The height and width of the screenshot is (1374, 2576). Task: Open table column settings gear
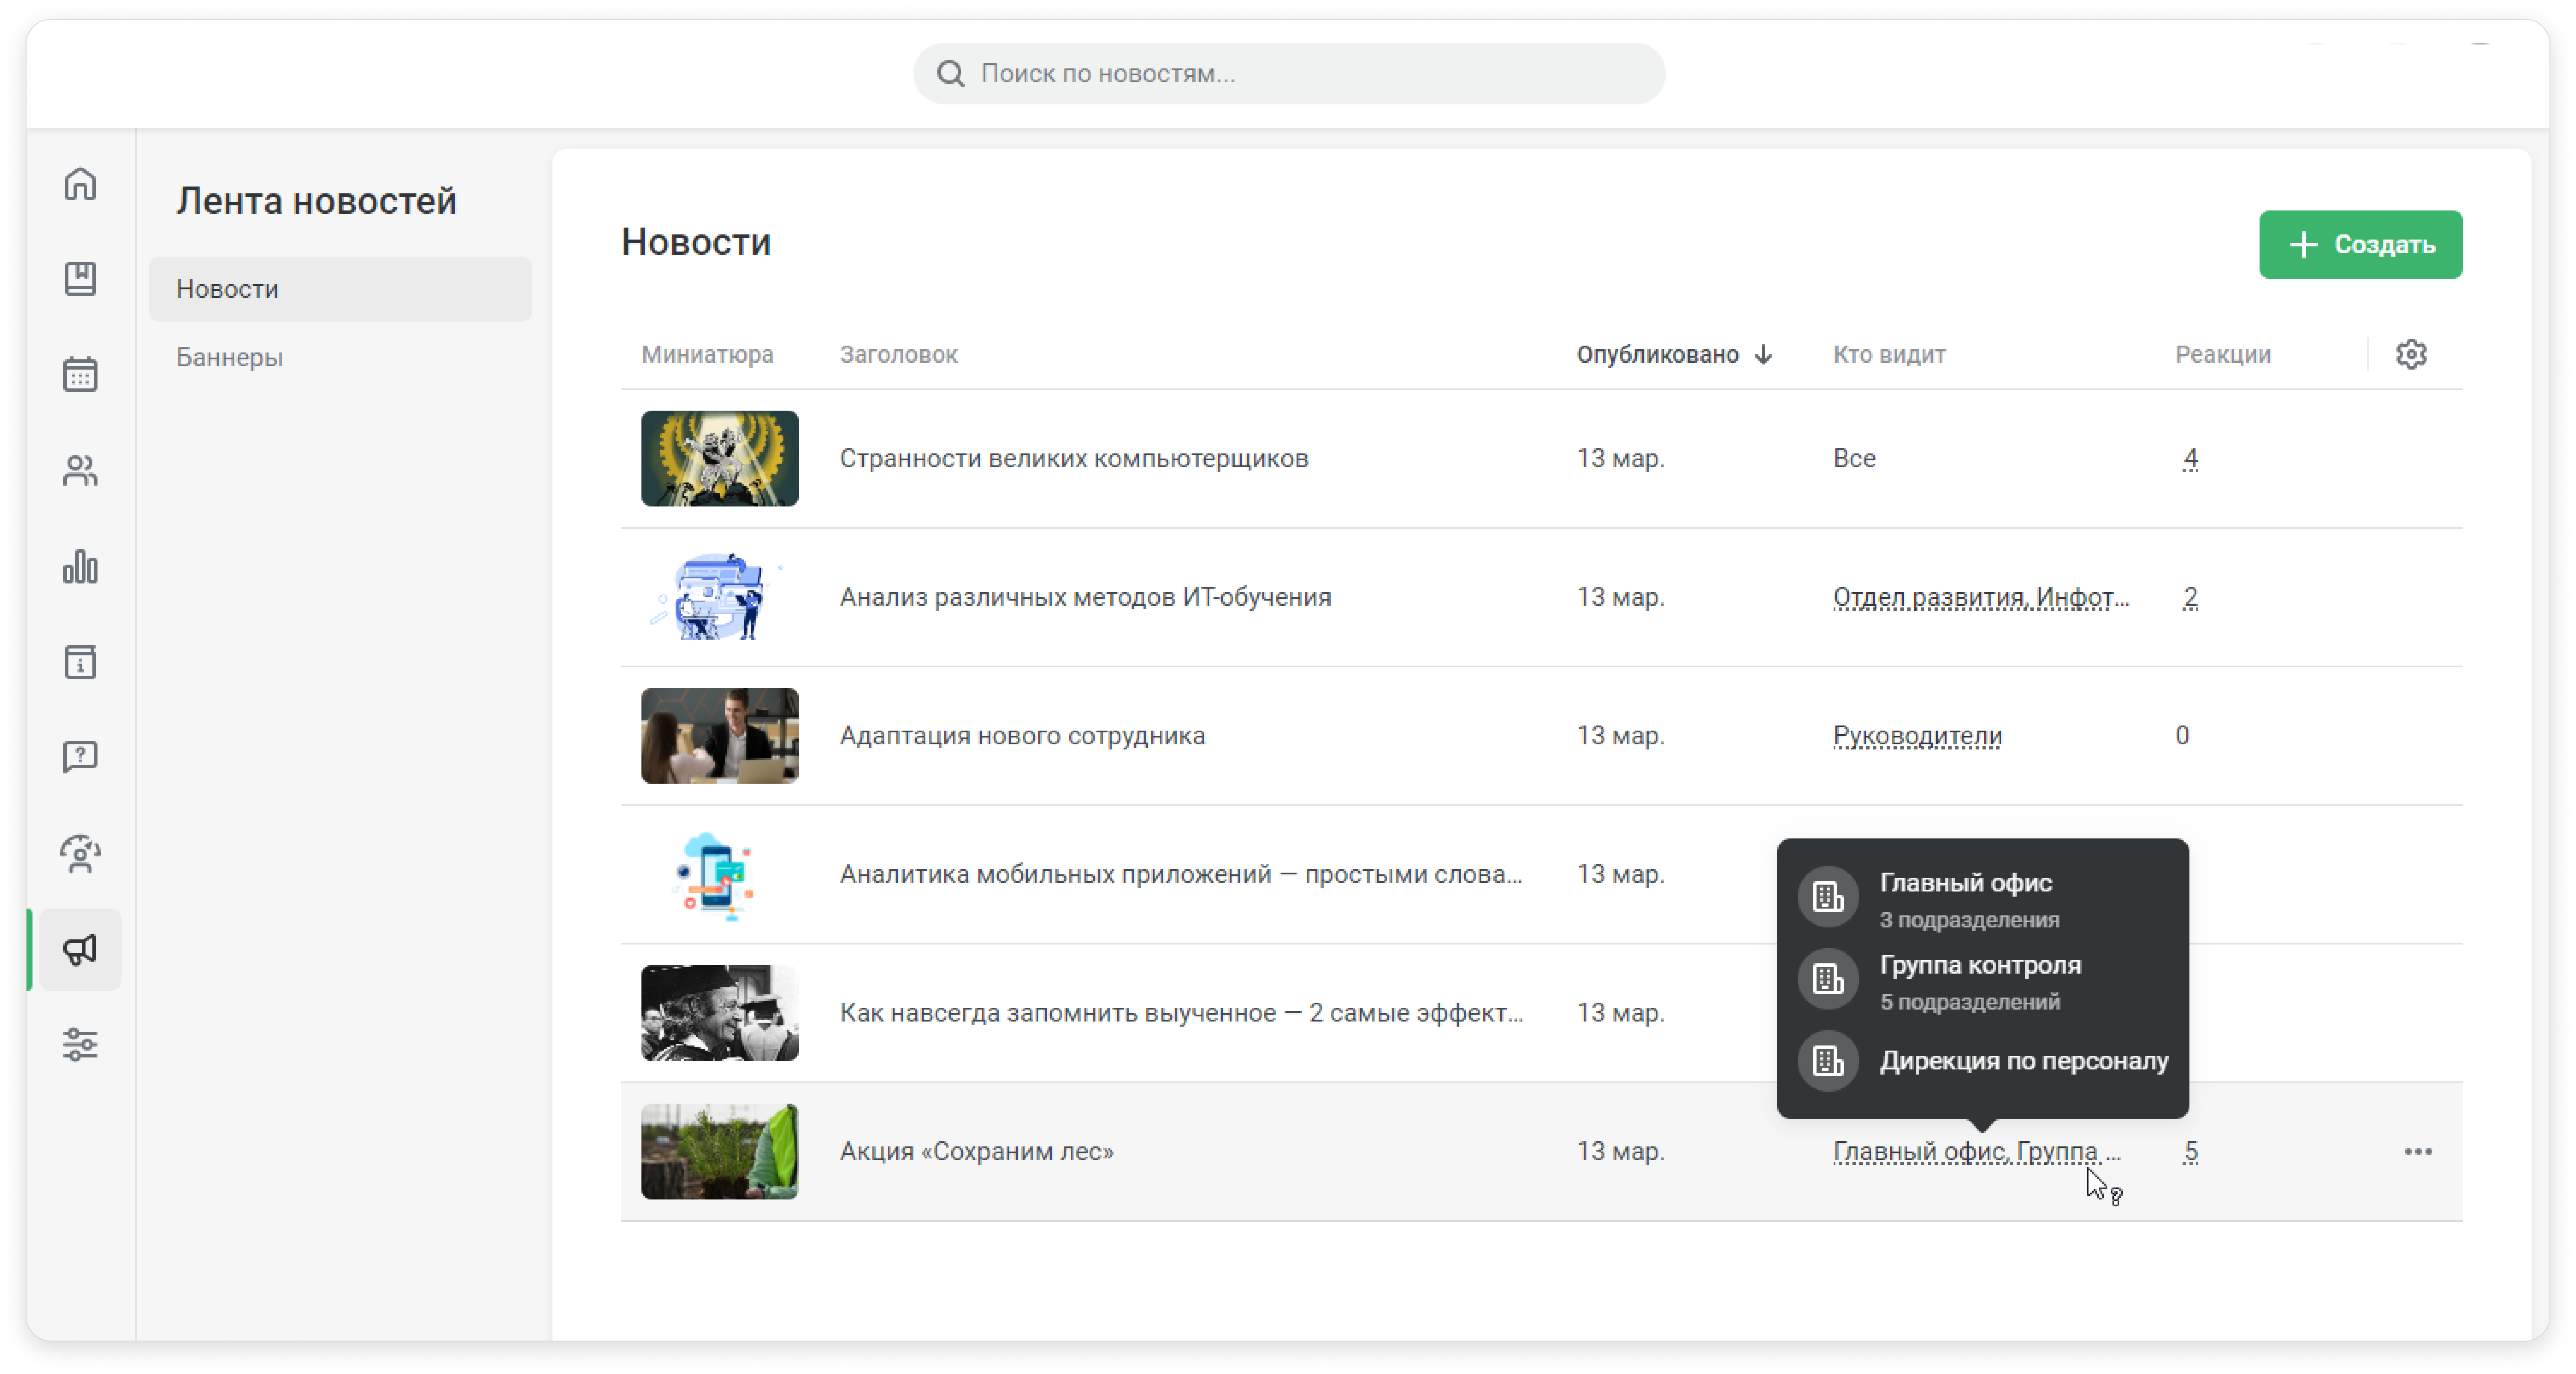(x=2411, y=354)
